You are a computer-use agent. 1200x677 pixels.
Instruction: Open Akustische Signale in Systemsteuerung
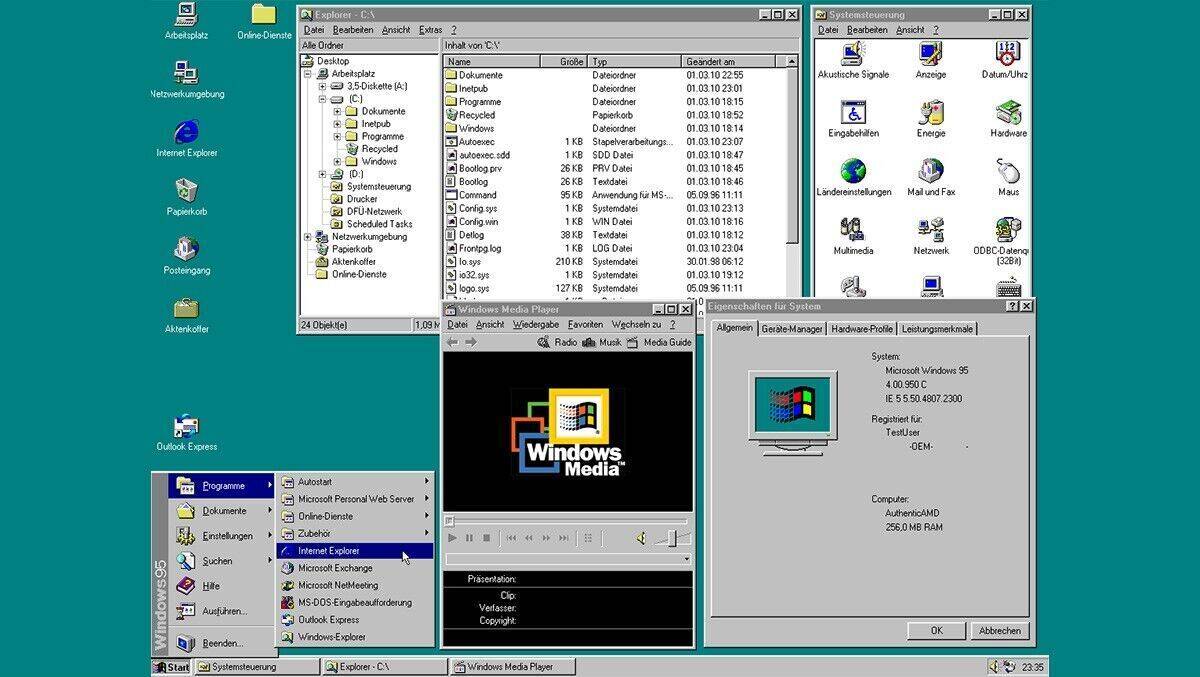tap(853, 61)
